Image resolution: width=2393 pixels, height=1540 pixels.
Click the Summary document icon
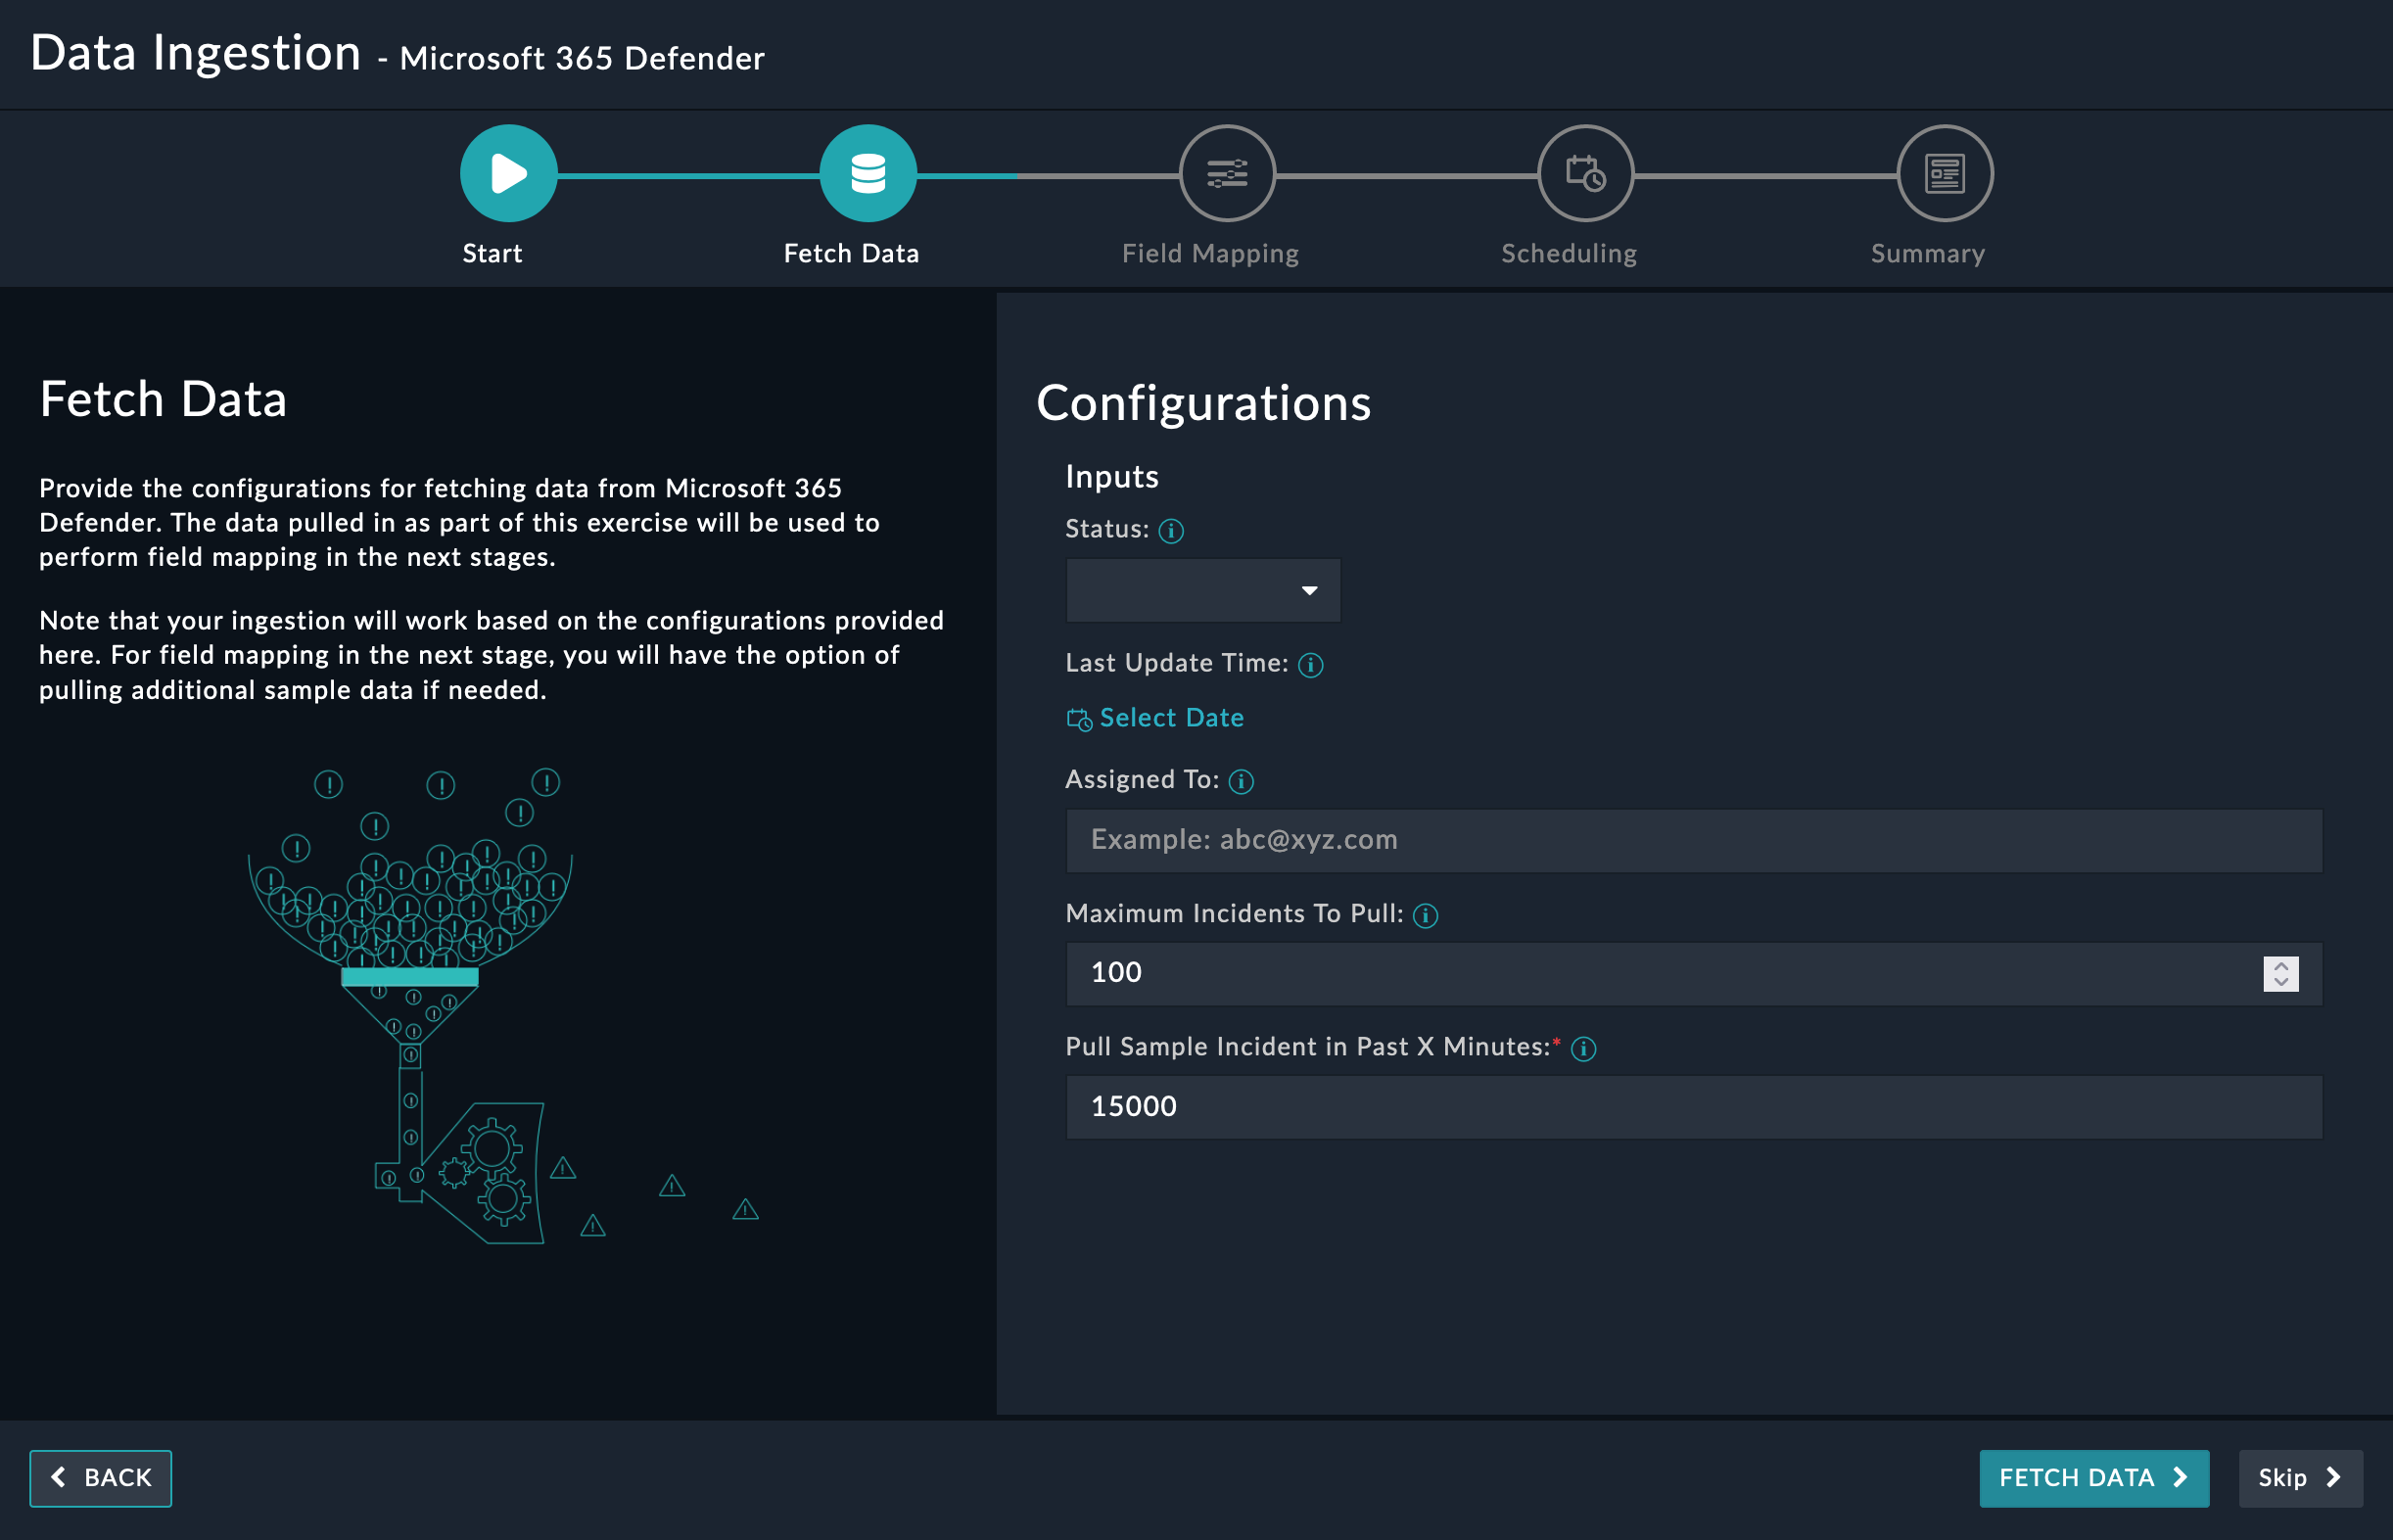1944,173
